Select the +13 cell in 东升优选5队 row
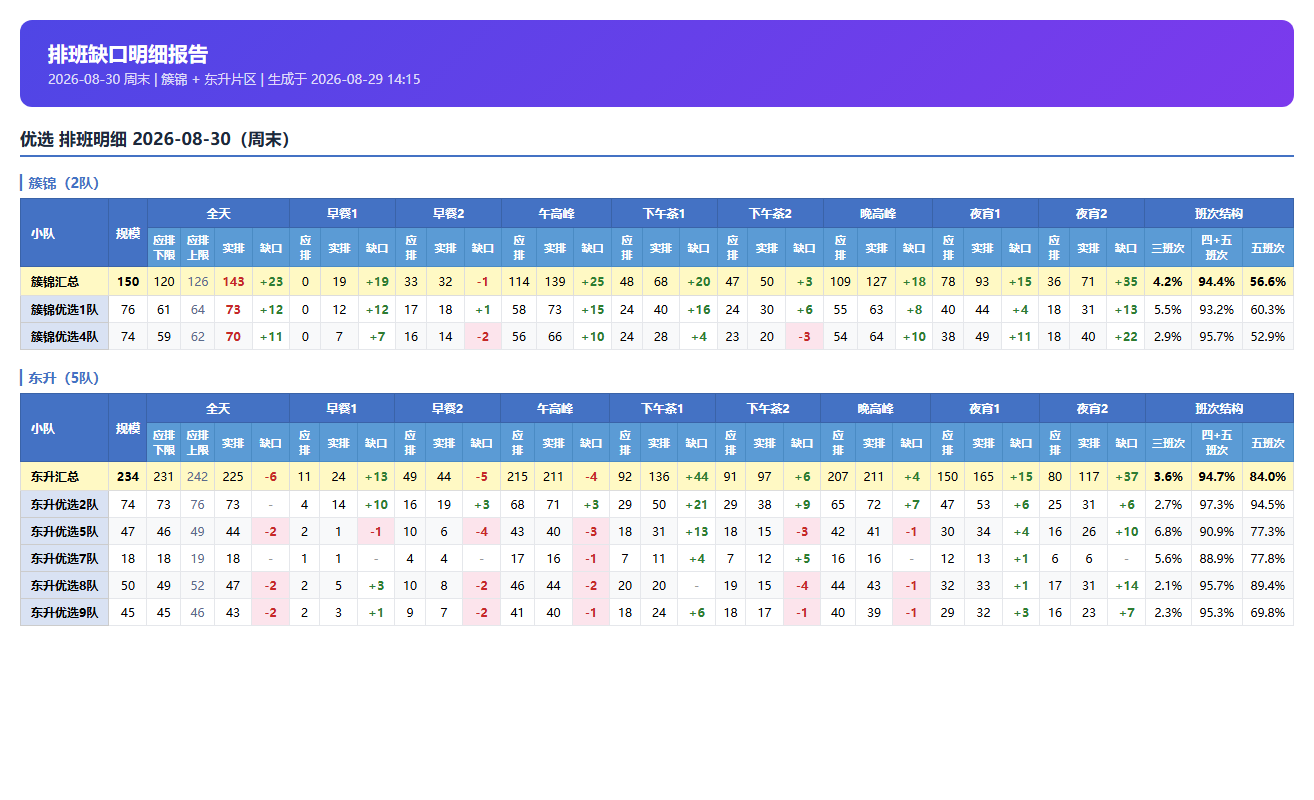 697,532
